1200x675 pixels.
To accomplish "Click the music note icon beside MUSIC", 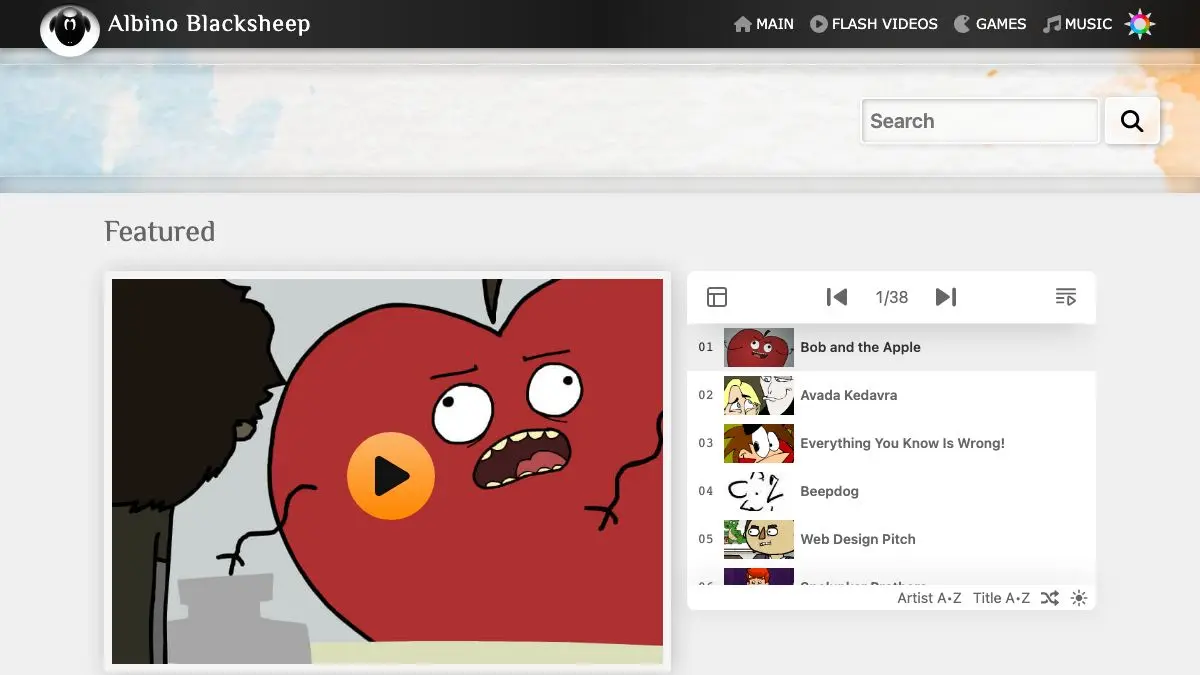I will tap(1052, 24).
